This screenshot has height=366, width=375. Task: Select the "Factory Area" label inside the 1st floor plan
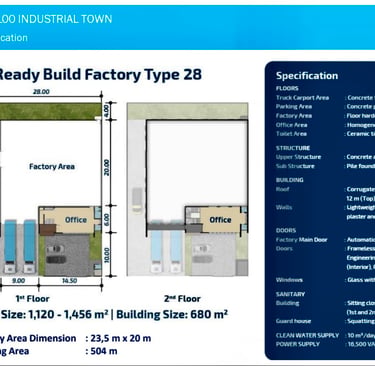[52, 166]
